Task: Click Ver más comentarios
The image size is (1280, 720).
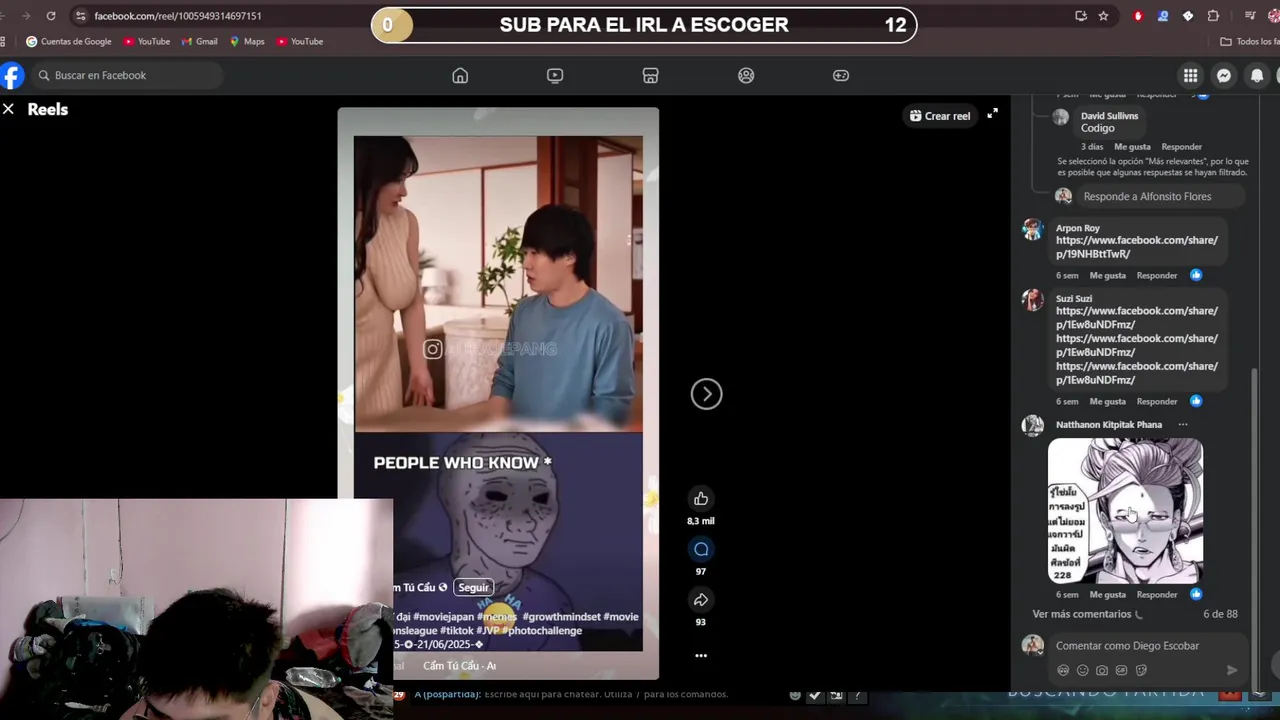Action: (x=1082, y=614)
